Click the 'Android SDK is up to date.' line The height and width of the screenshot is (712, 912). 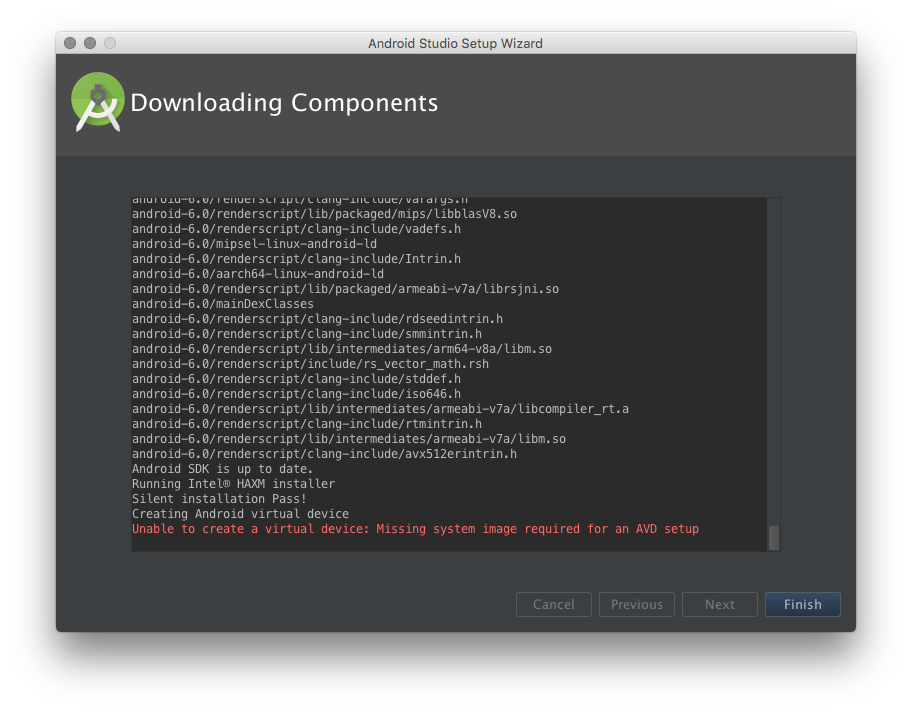(x=222, y=469)
